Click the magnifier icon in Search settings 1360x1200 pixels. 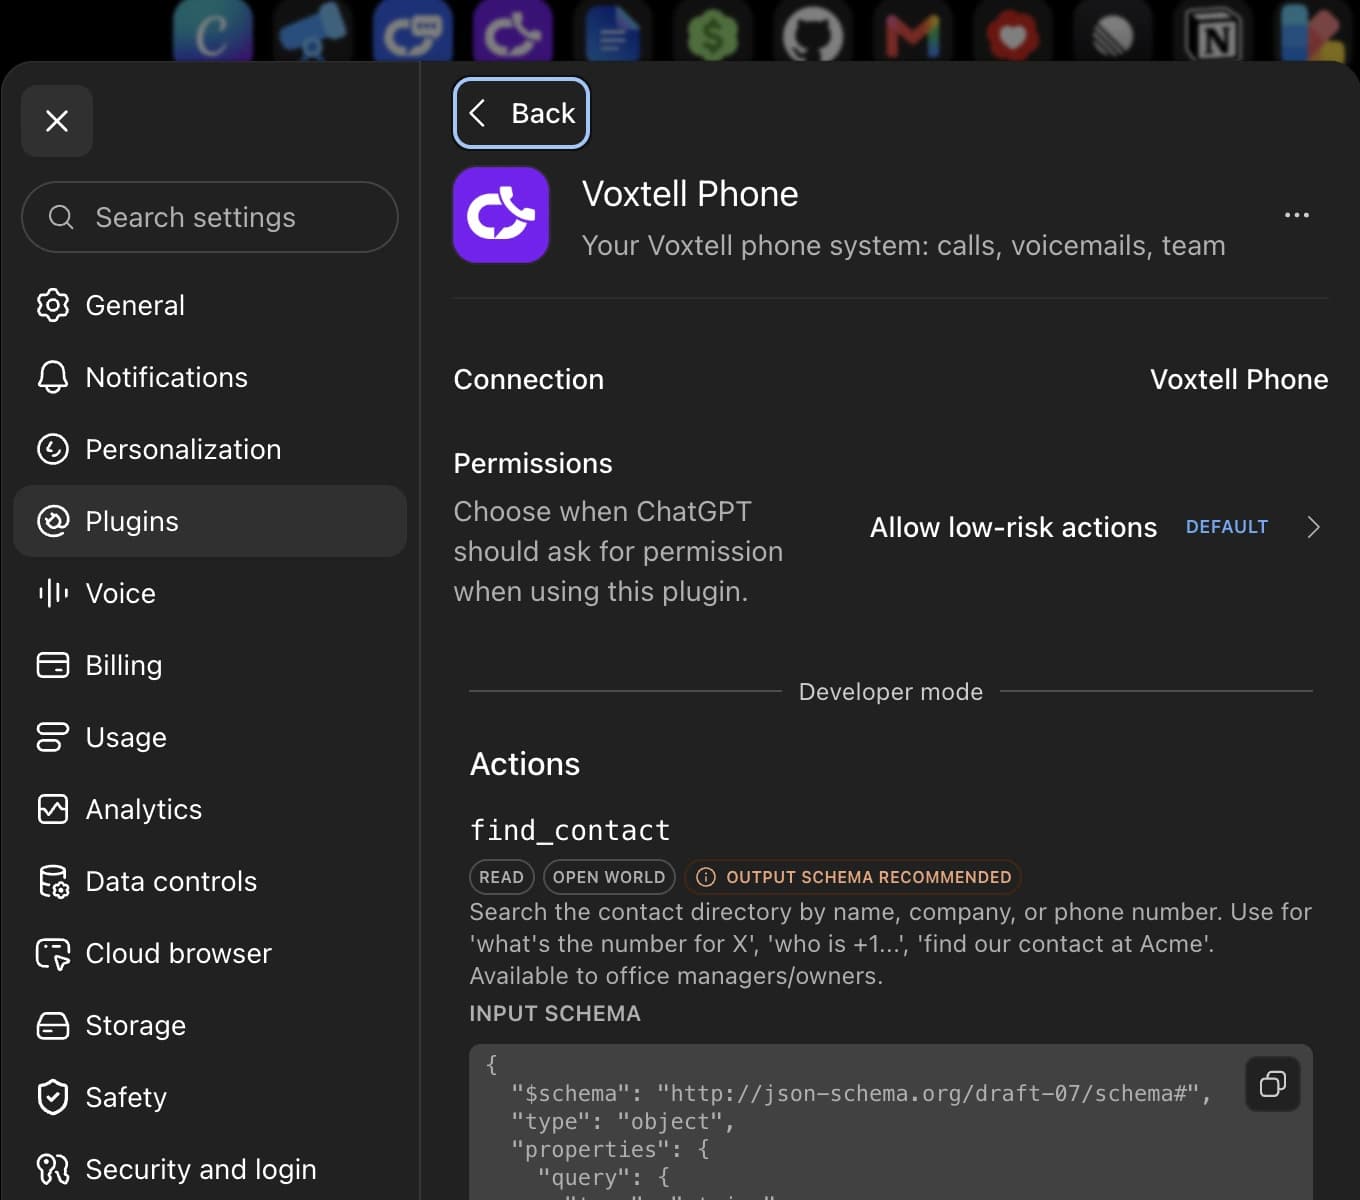tap(61, 217)
